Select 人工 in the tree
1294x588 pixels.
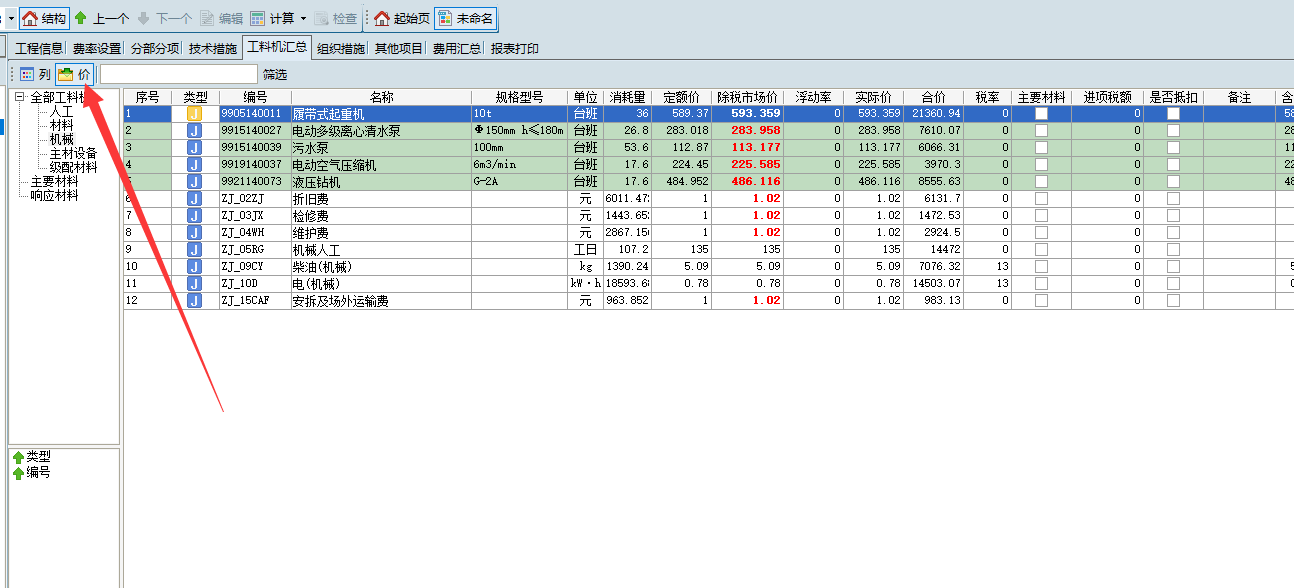tap(61, 111)
